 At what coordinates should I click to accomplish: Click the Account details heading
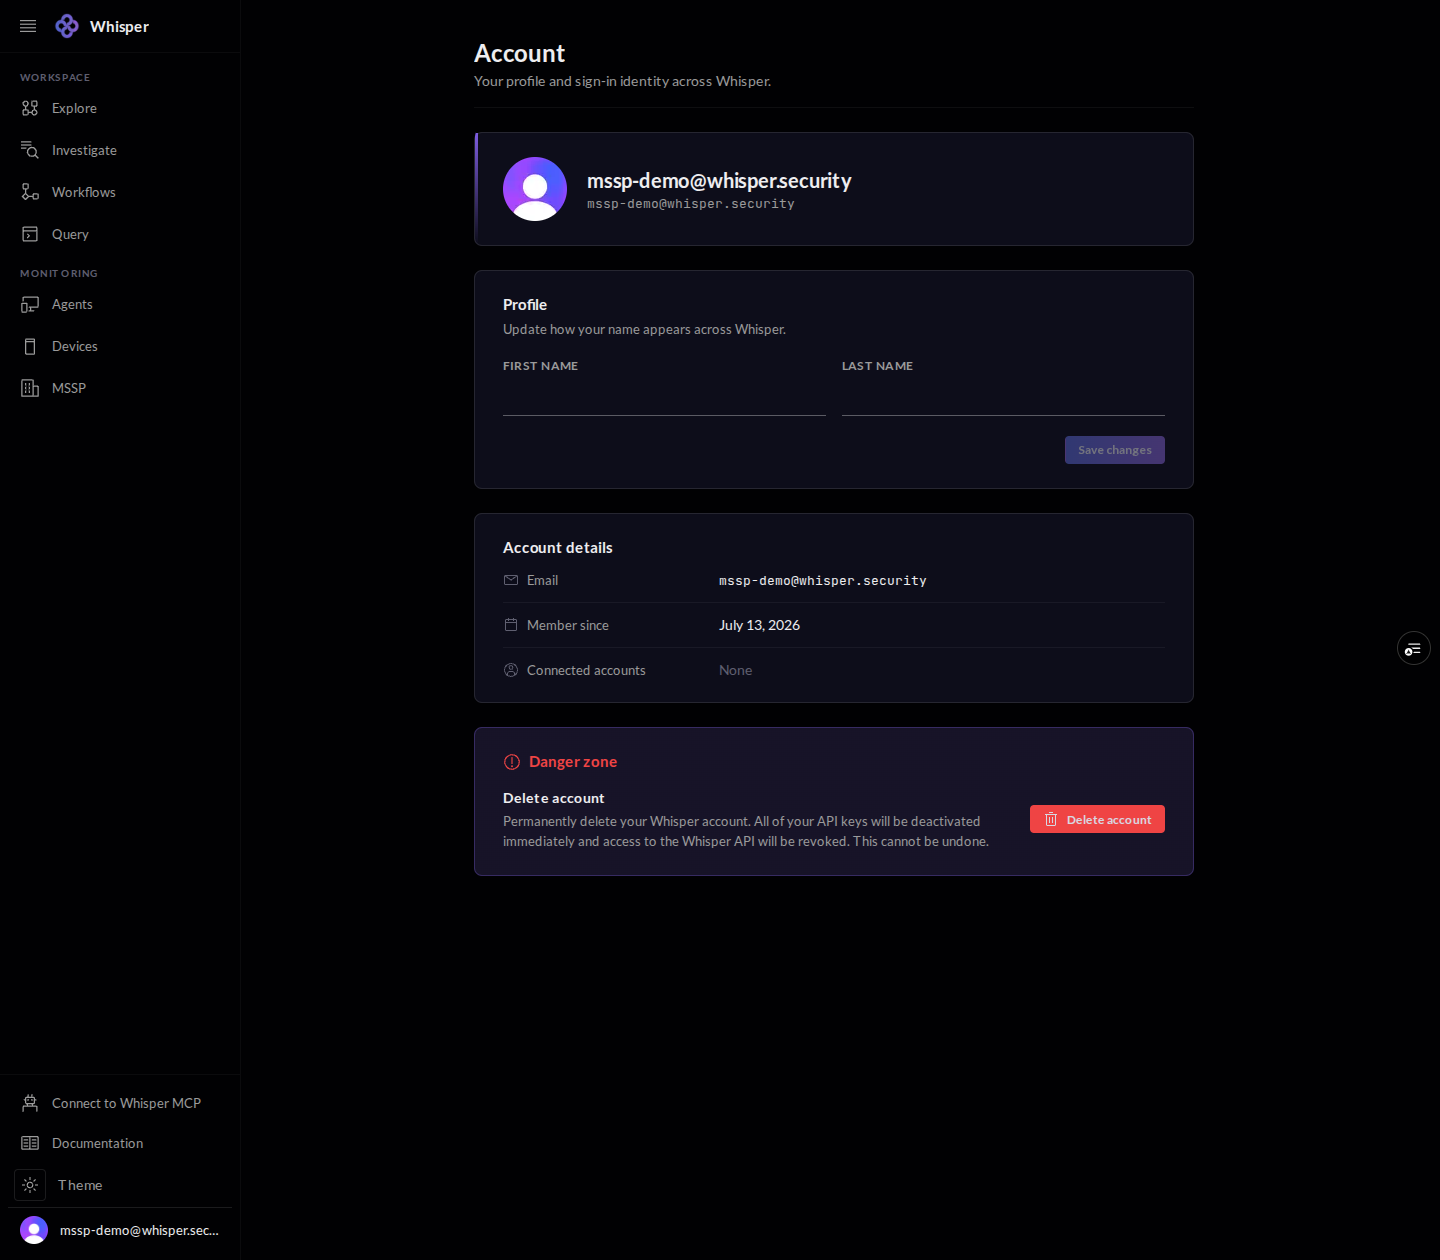[558, 548]
